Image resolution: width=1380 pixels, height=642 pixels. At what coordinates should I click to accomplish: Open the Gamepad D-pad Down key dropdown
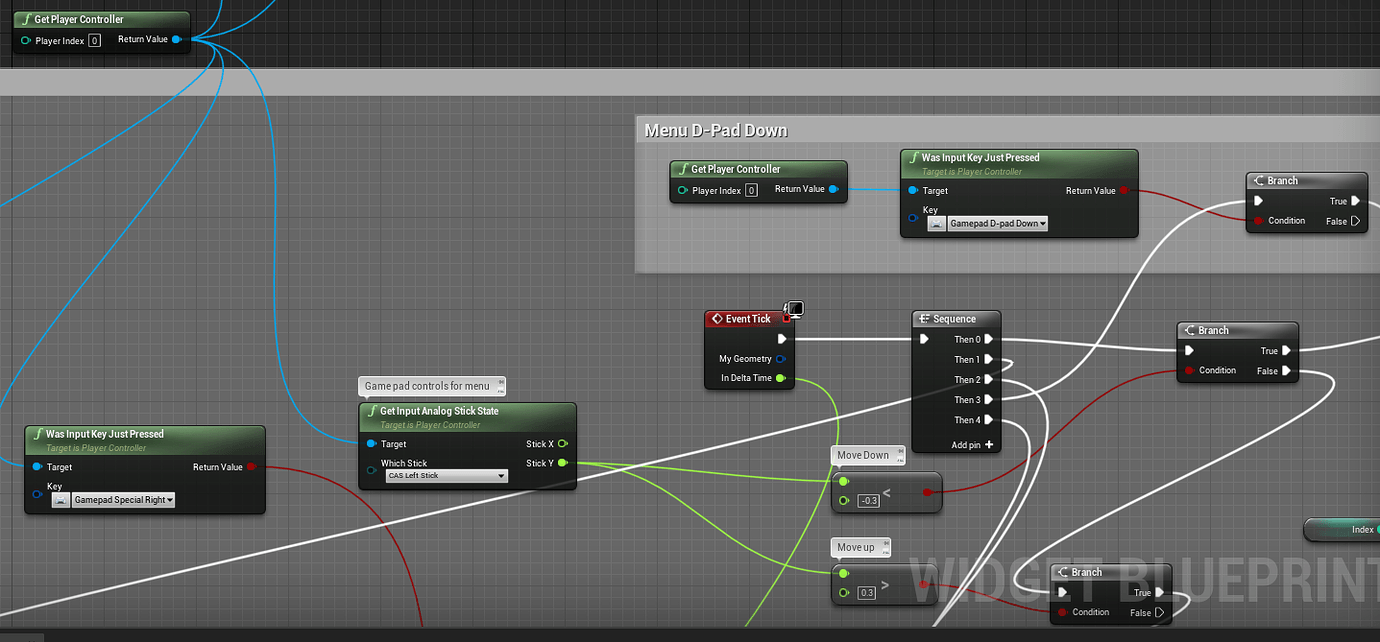click(998, 224)
